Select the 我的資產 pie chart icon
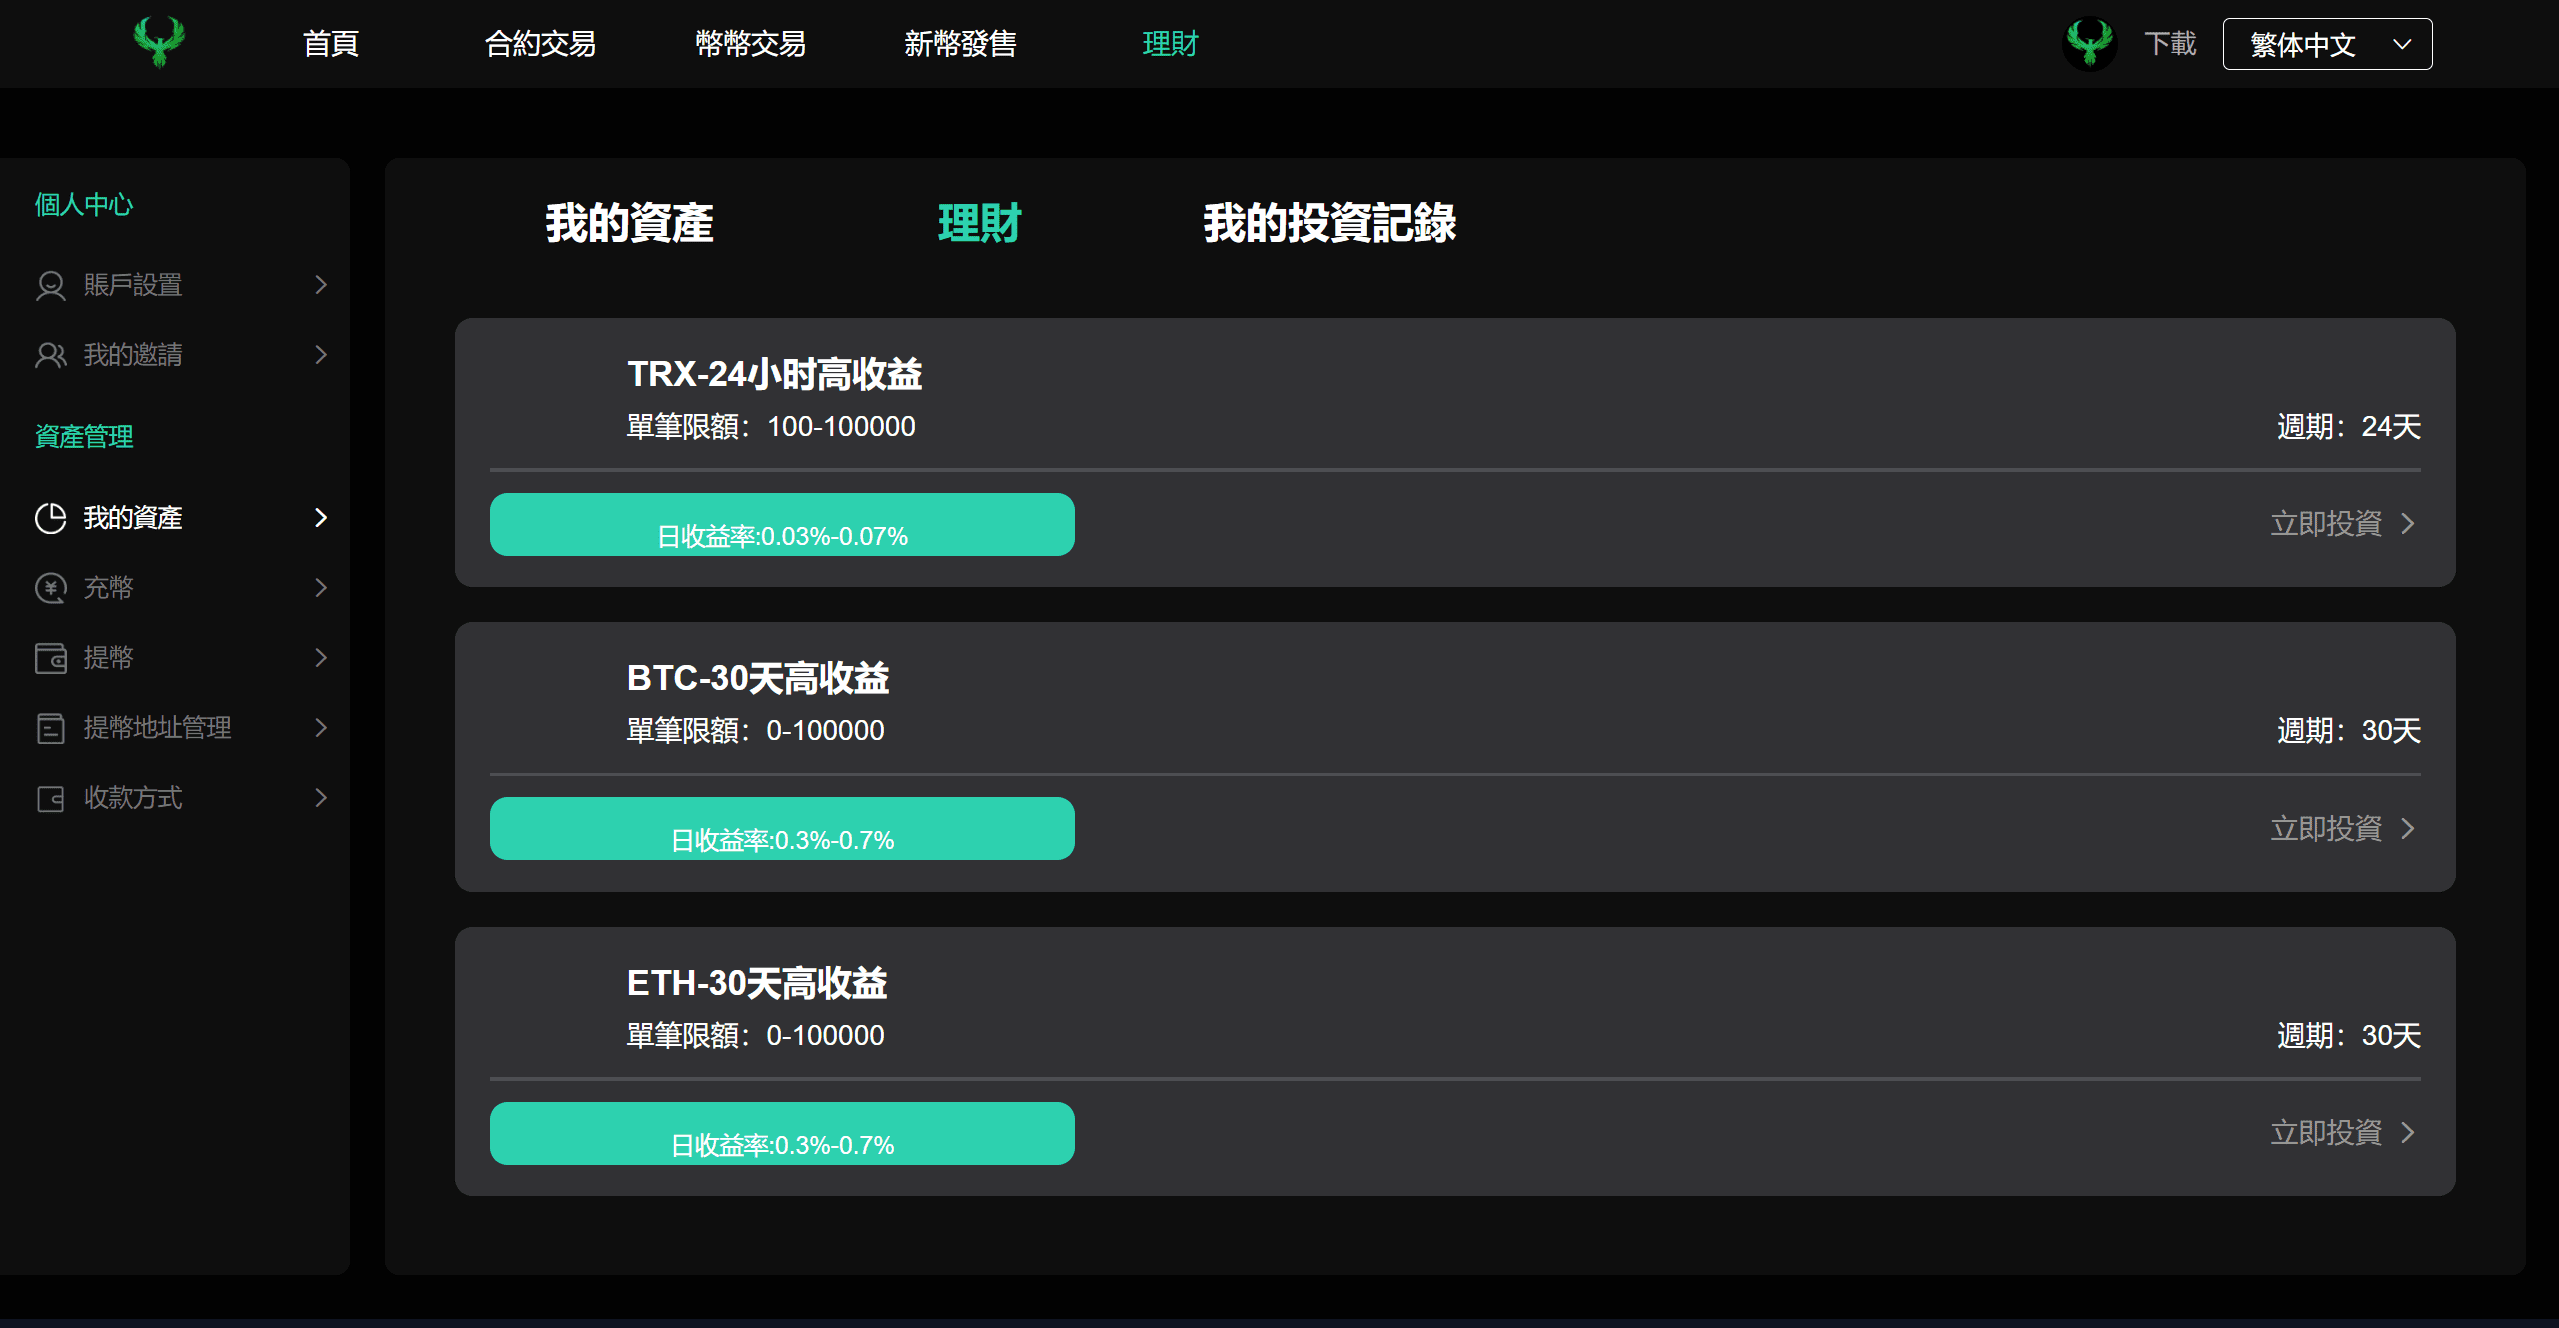The height and width of the screenshot is (1328, 2559). pyautogui.click(x=50, y=517)
